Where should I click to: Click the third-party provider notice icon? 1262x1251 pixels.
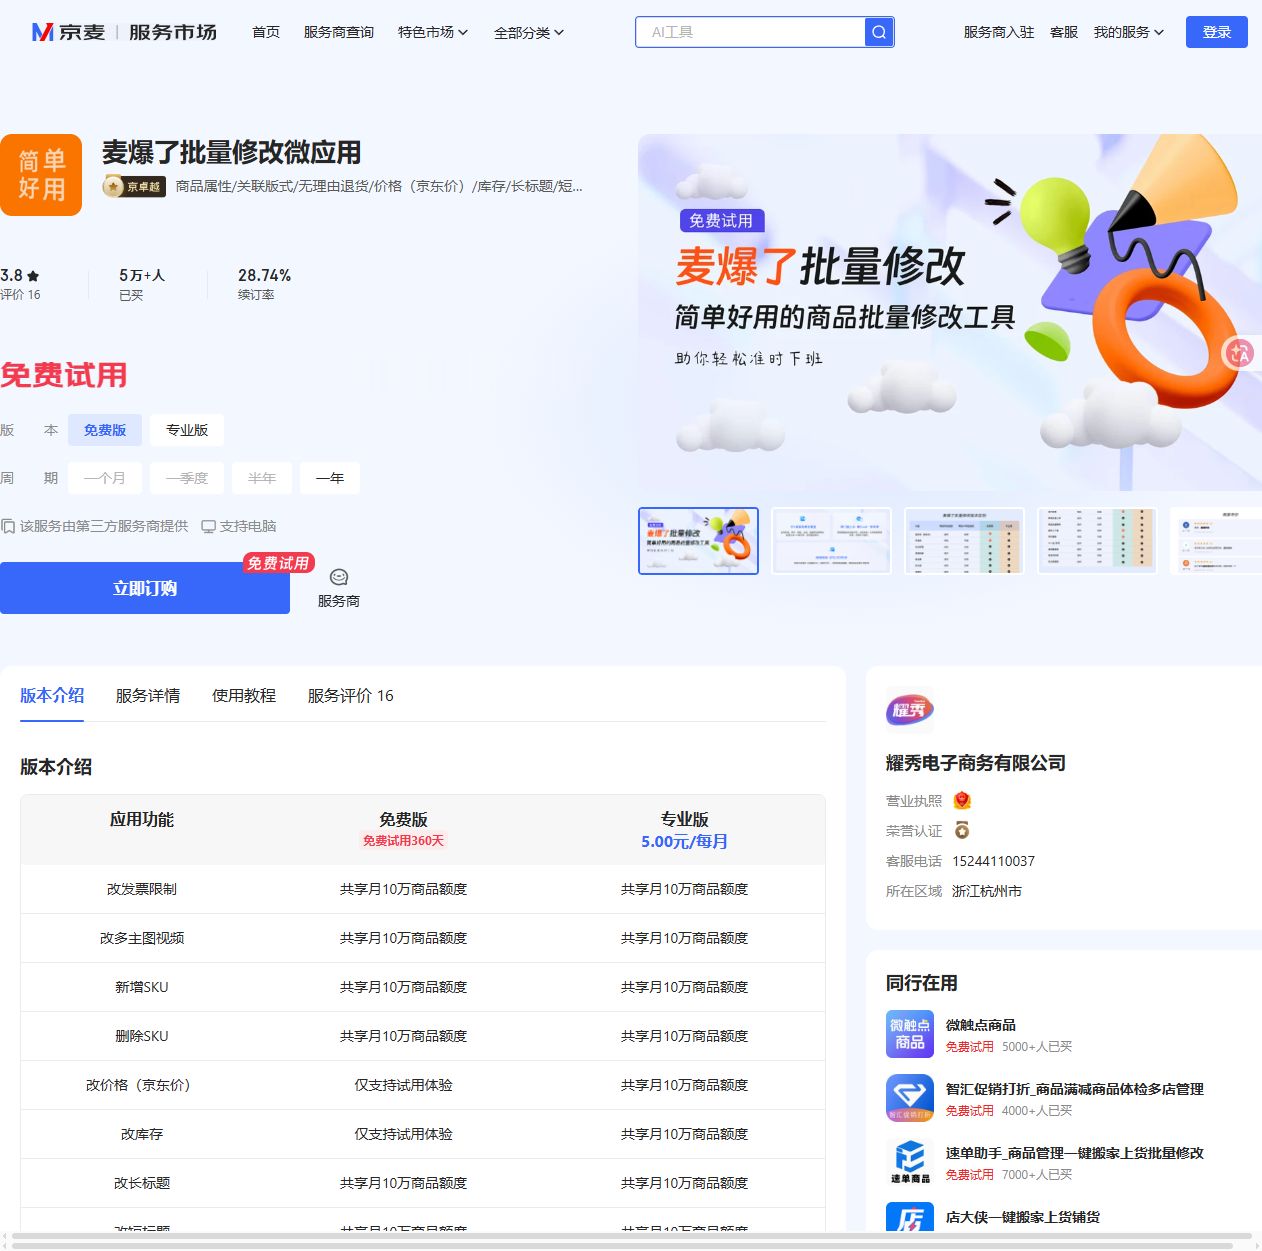point(8,526)
